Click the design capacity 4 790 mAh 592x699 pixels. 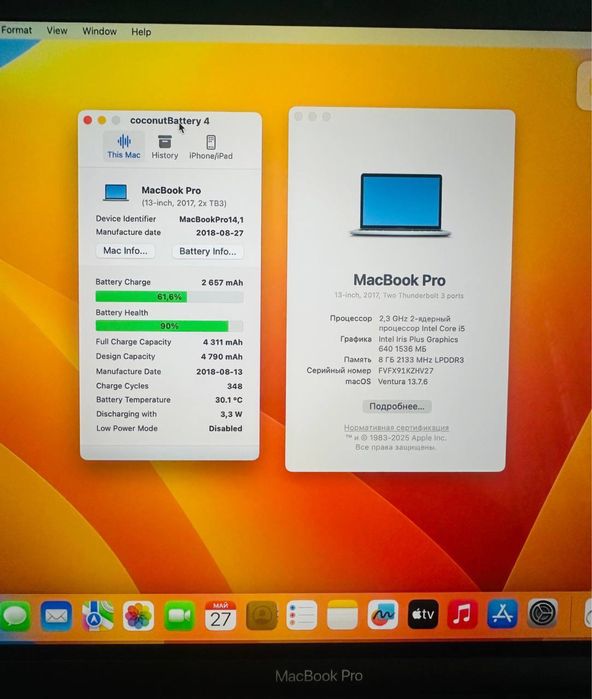click(222, 357)
